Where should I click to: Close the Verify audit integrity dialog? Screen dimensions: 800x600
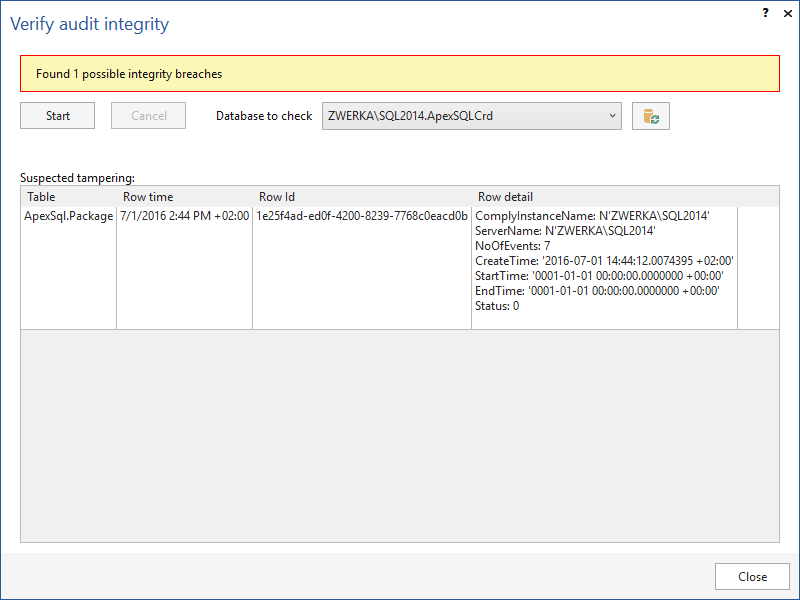(788, 14)
